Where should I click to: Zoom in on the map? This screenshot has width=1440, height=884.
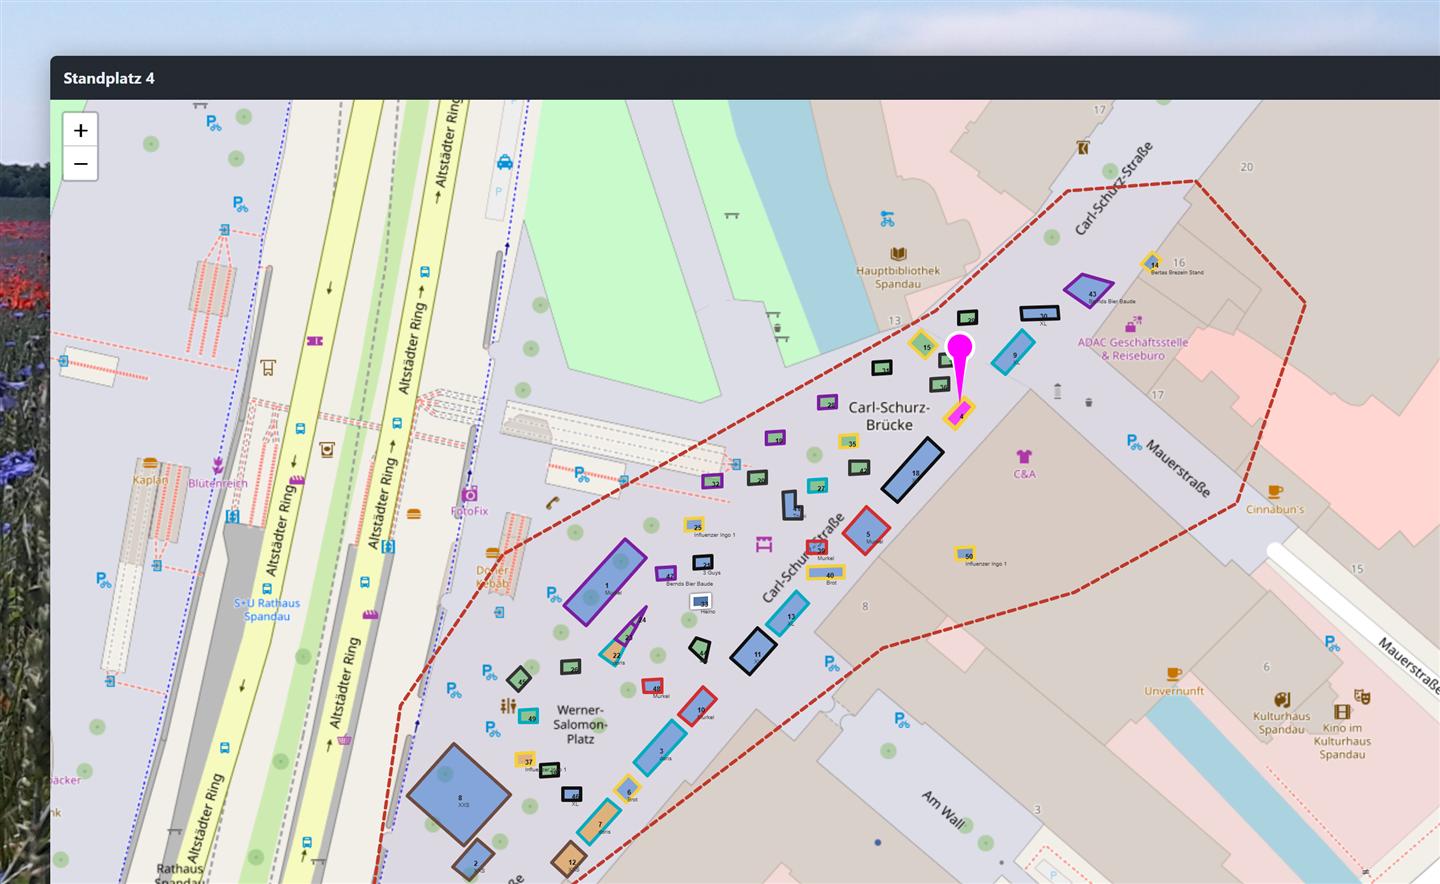click(81, 130)
